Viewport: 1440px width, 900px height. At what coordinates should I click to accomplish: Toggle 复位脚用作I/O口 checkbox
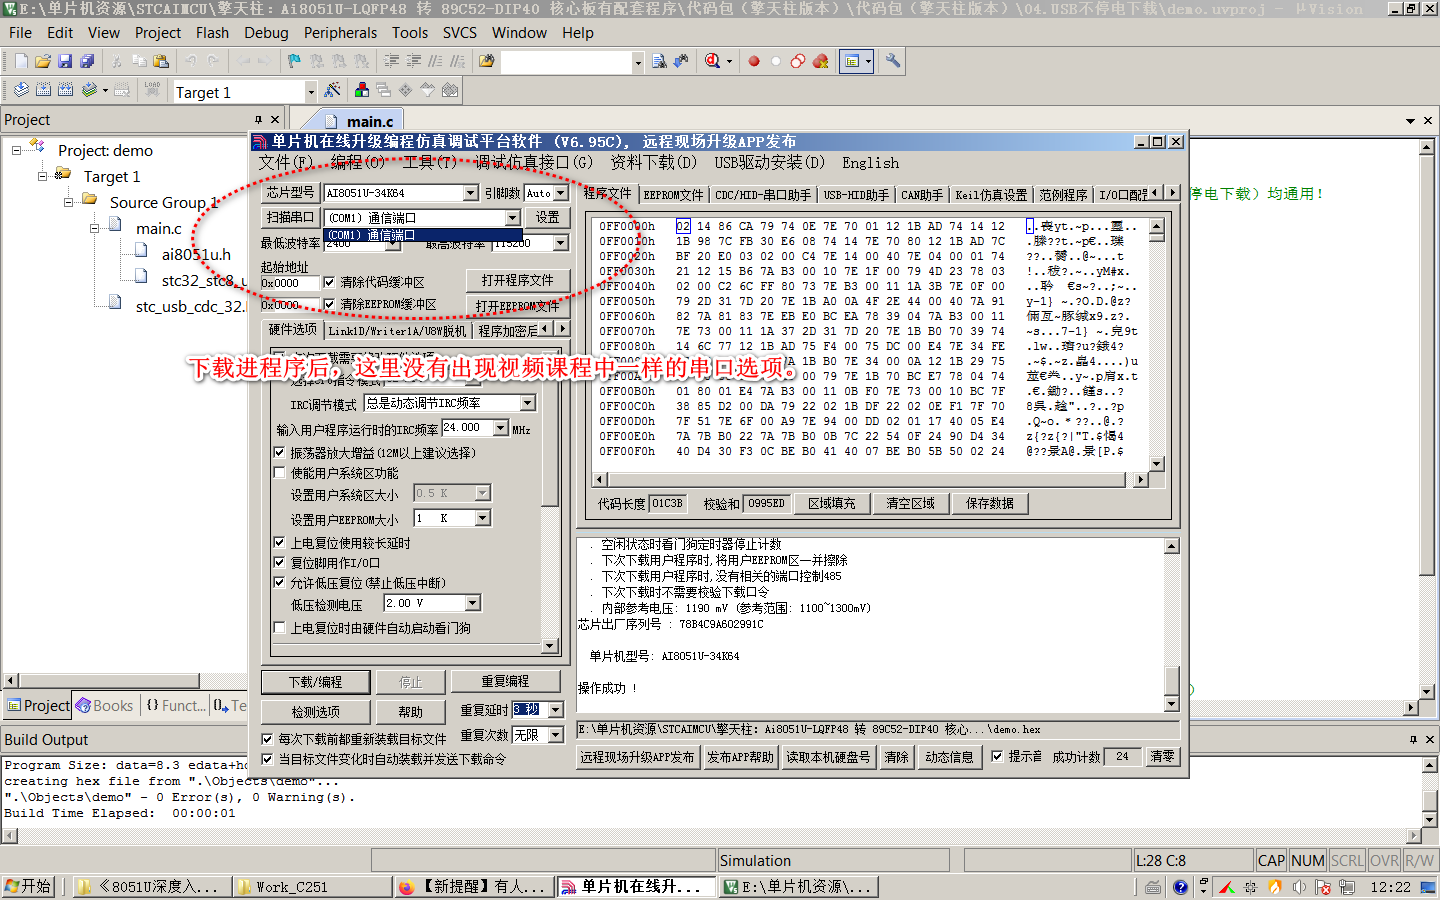280,562
